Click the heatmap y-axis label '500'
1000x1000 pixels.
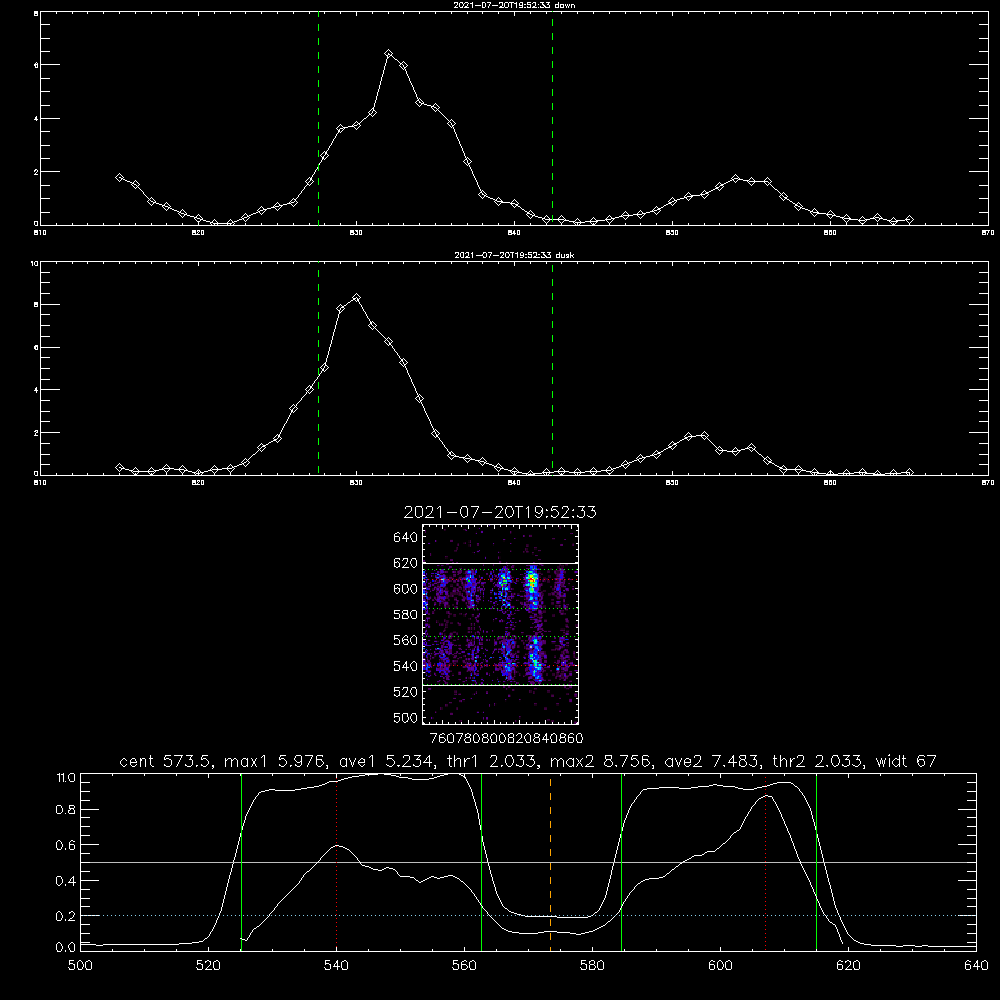(x=406, y=718)
